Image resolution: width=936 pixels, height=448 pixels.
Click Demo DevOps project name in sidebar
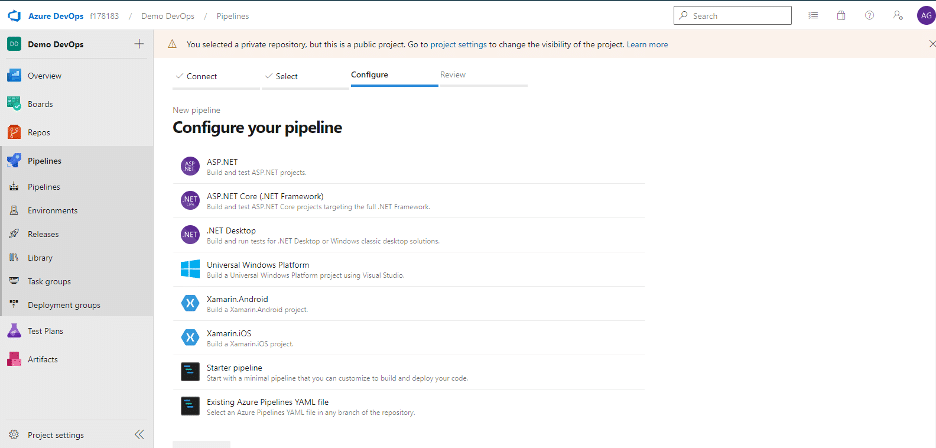click(x=56, y=44)
